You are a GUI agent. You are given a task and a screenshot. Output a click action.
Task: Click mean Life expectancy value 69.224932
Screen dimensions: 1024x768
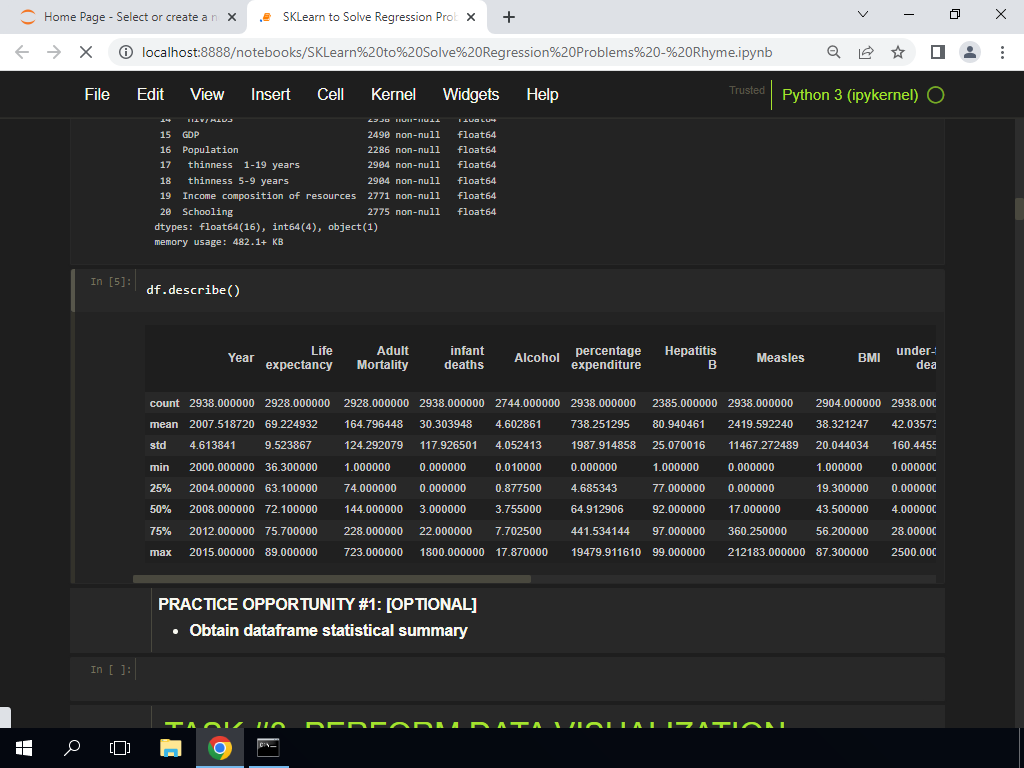pos(291,424)
